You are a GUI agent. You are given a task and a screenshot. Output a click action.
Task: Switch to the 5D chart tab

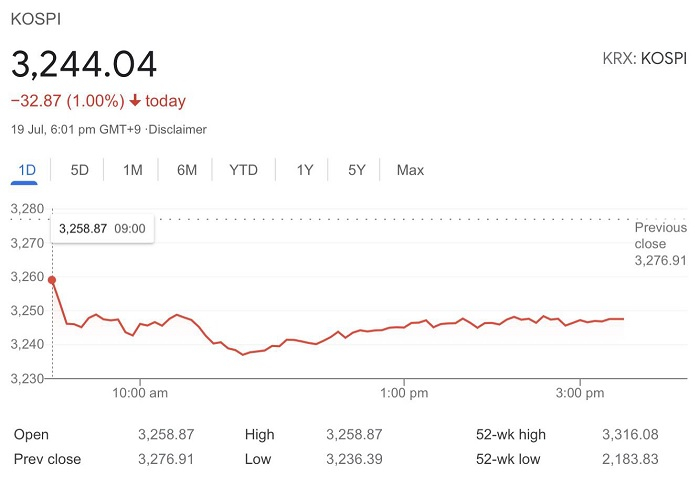[80, 170]
